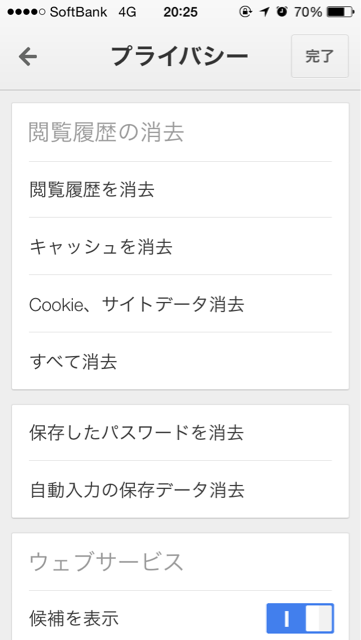Tap the back arrow icon
This screenshot has height=640, width=361.
(28, 56)
